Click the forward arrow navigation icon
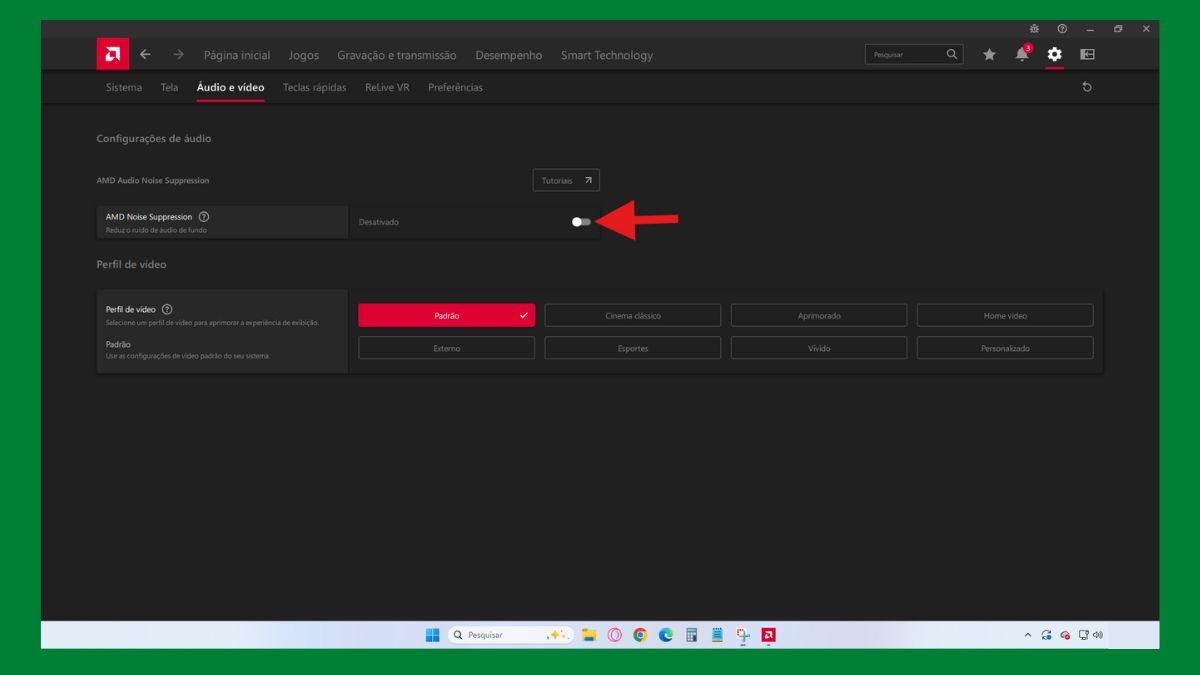This screenshot has height=675, width=1200. point(177,55)
